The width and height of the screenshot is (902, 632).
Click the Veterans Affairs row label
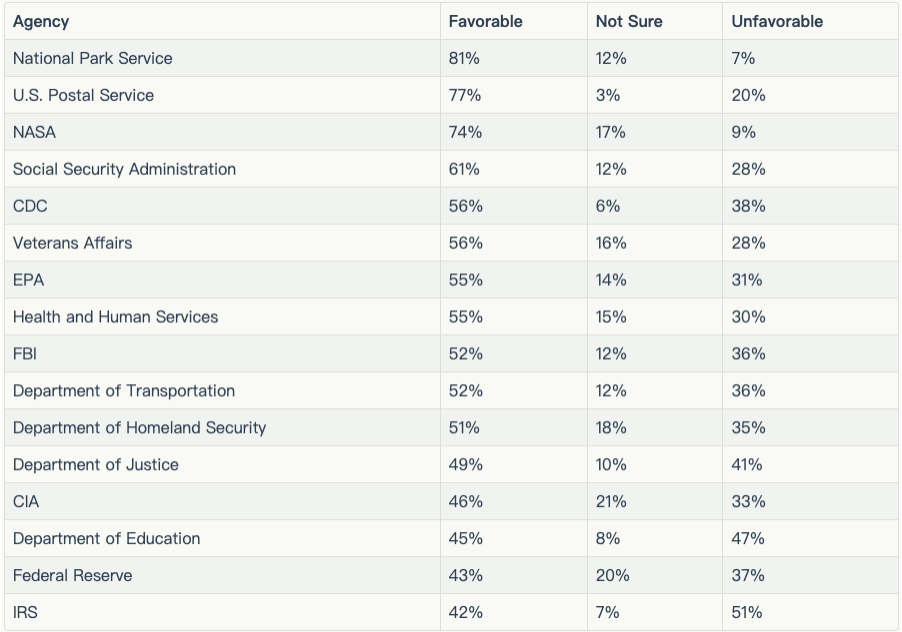click(72, 243)
